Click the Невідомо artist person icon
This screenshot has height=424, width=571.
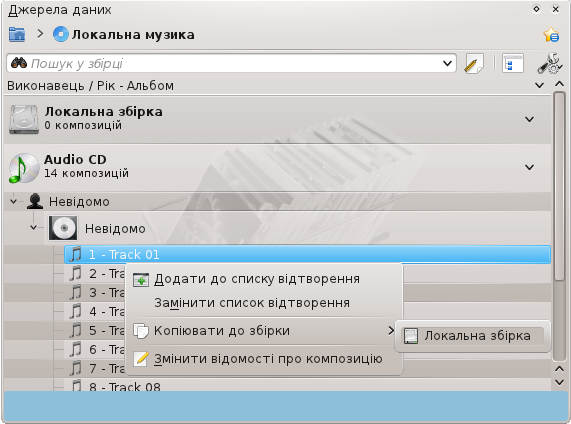[35, 201]
